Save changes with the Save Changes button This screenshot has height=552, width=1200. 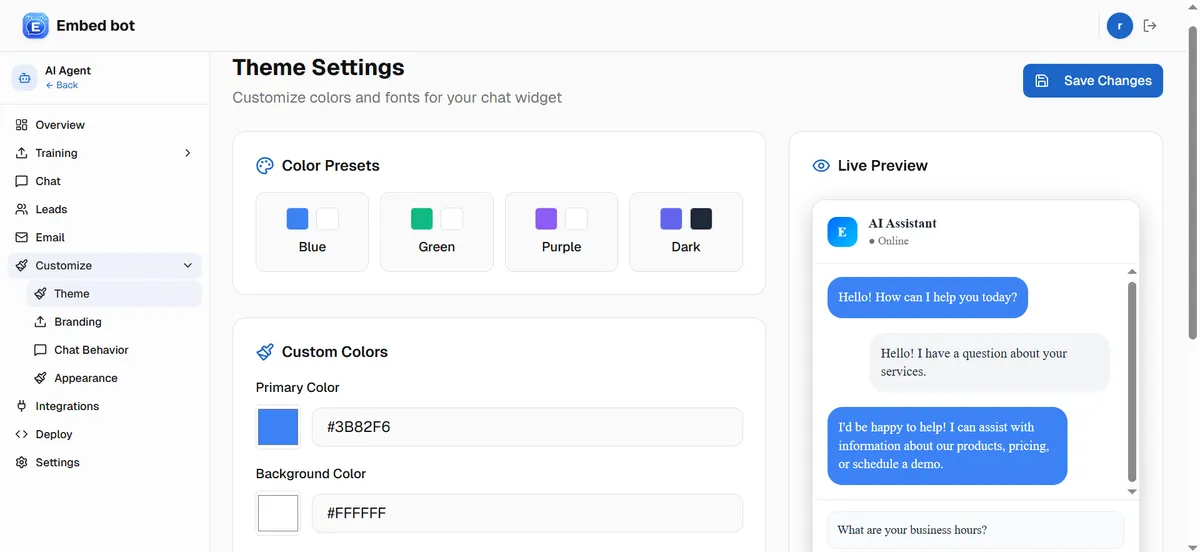(x=1092, y=81)
